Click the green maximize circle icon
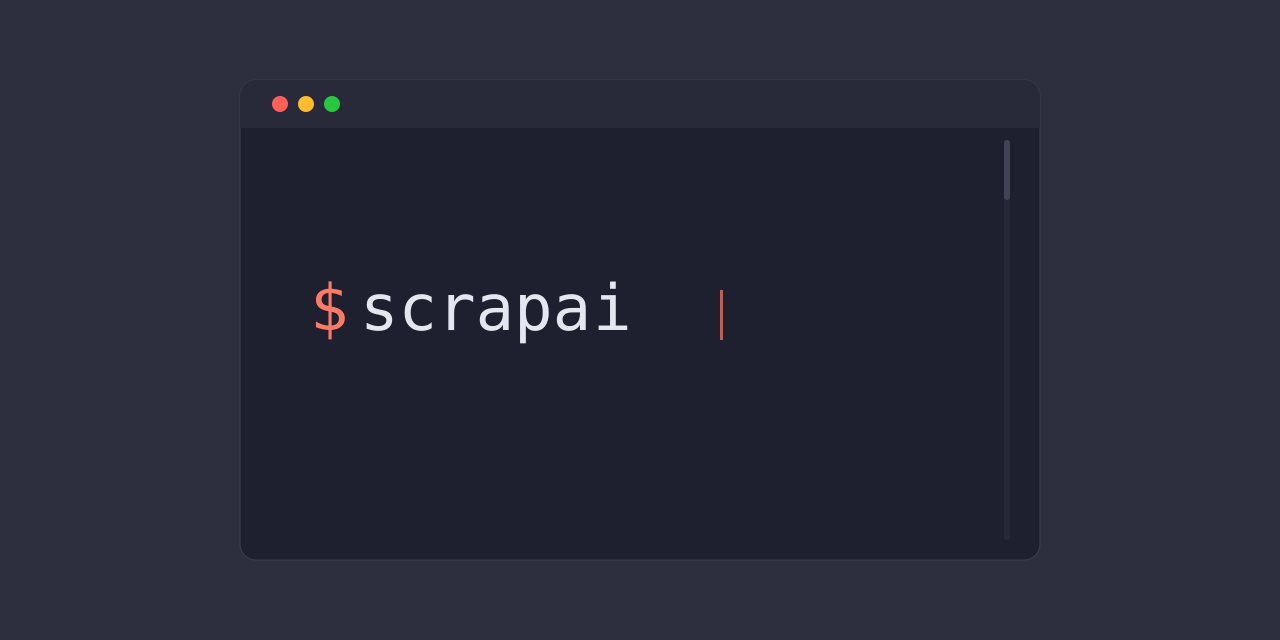Viewport: 1280px width, 640px height. click(x=332, y=103)
